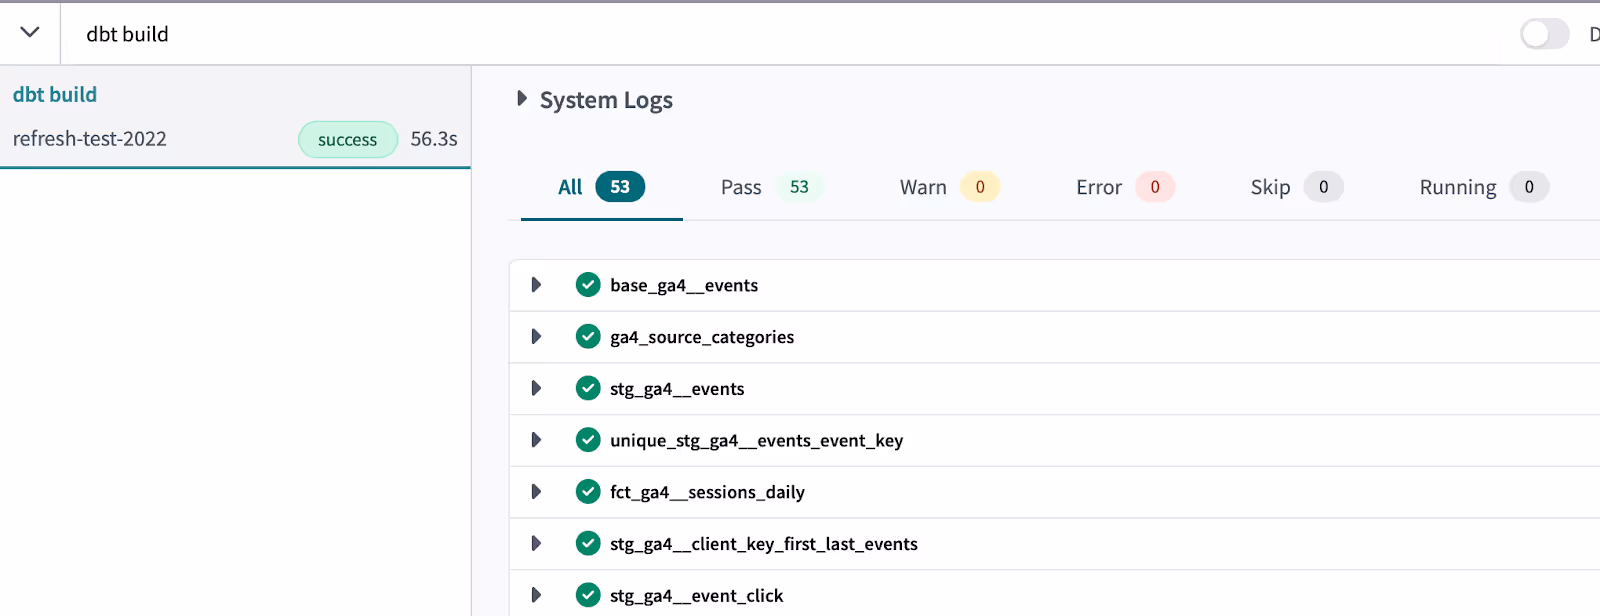Click checkmark icon for stg_ga4__client_key_first_last_events
Viewport: 1600px width, 616px height.
tap(588, 544)
